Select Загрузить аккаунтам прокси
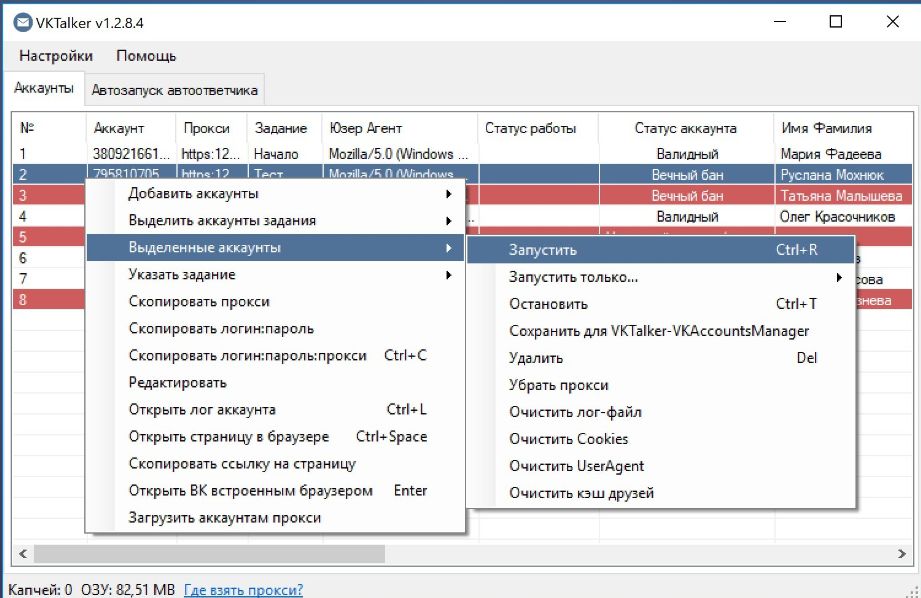The width and height of the screenshot is (921, 598). point(225,517)
